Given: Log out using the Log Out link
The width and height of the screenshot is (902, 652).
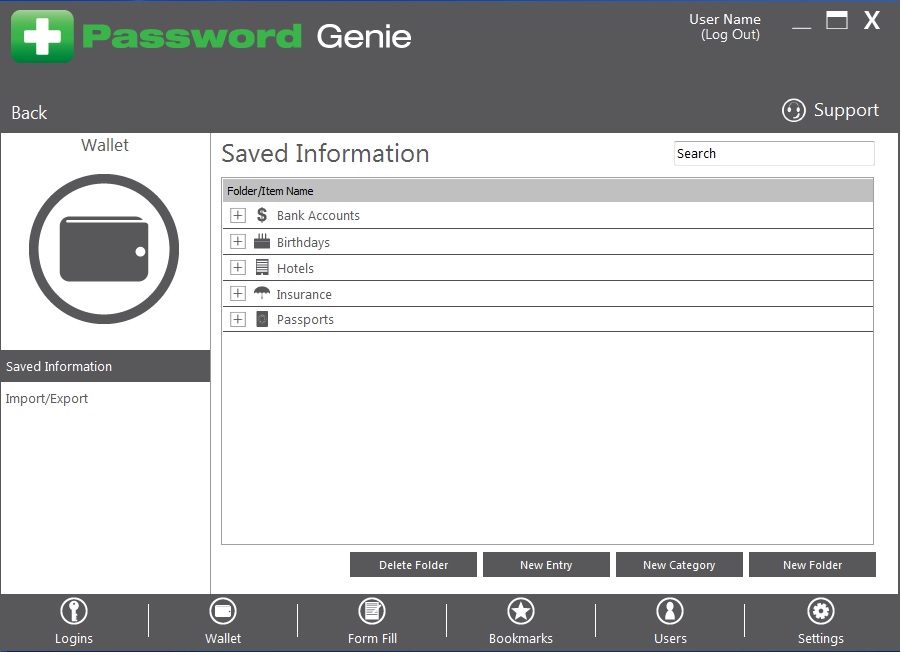Looking at the screenshot, I should [730, 35].
